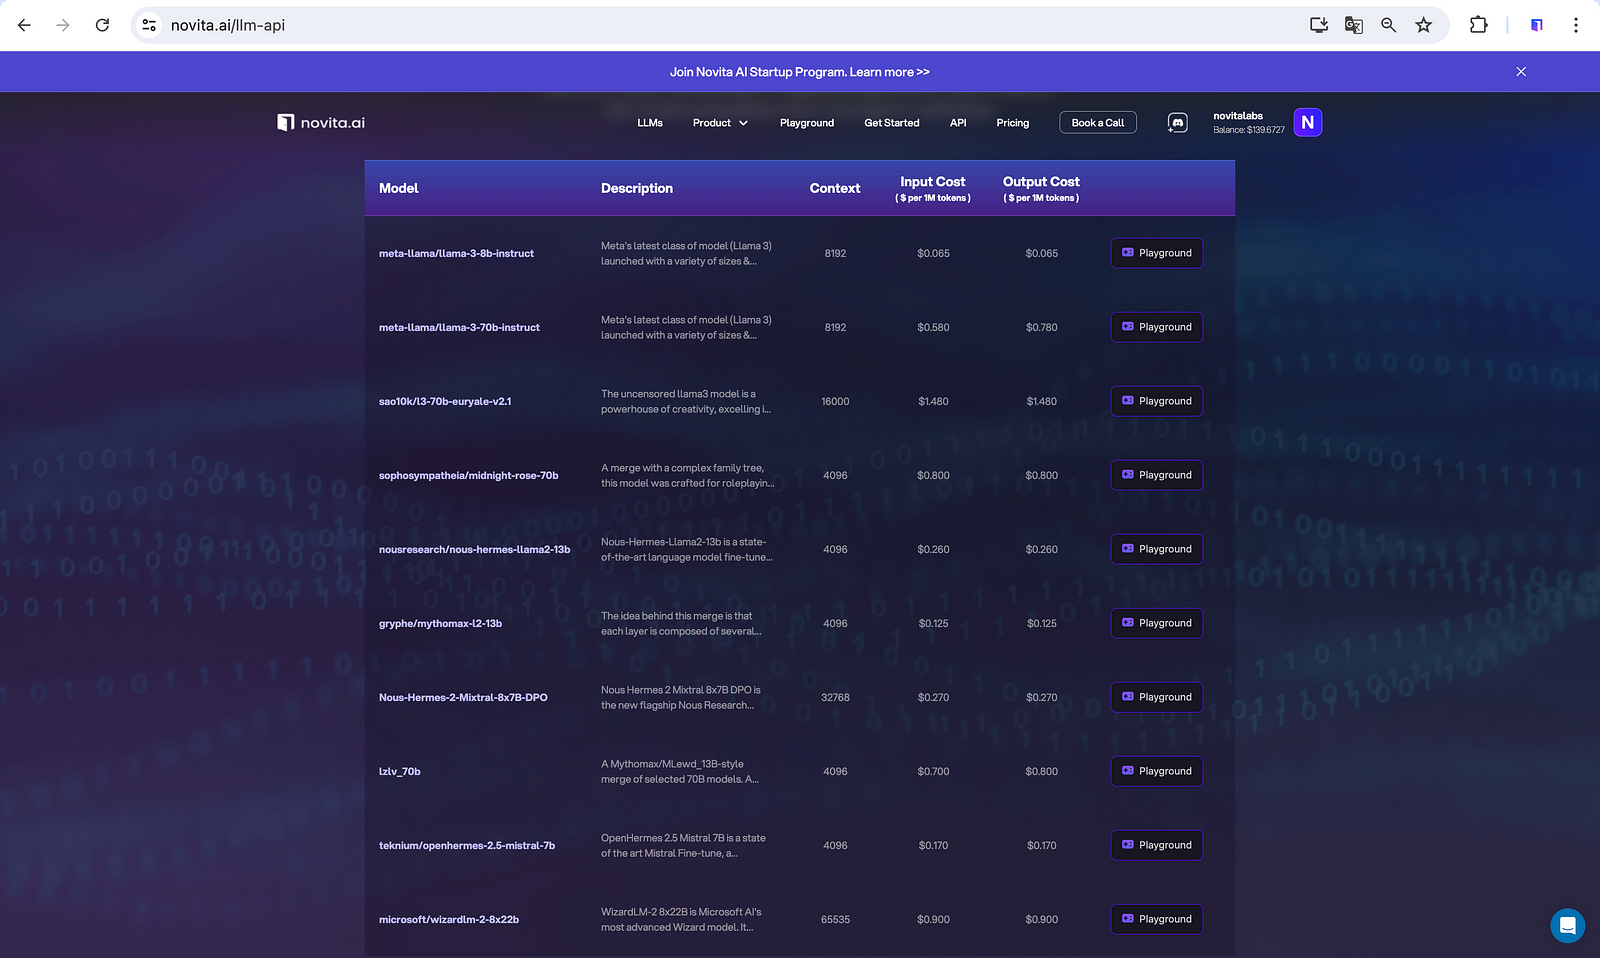This screenshot has height=958, width=1600.
Task: Click the Input Cost column header
Action: [x=933, y=188]
